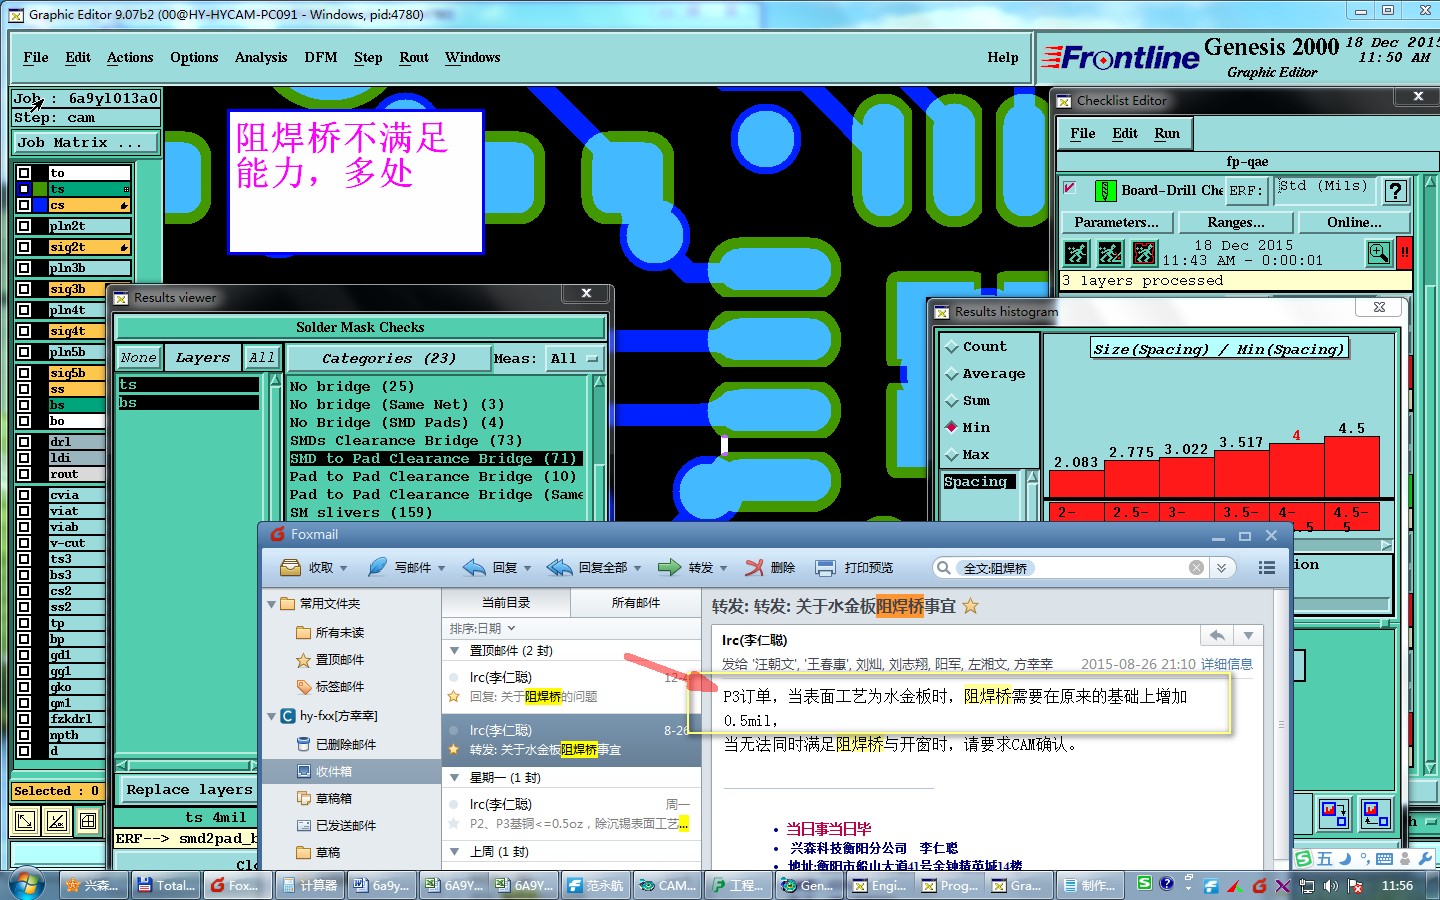Click the Job Matrix button
Viewport: 1440px width, 900px height.
point(86,143)
